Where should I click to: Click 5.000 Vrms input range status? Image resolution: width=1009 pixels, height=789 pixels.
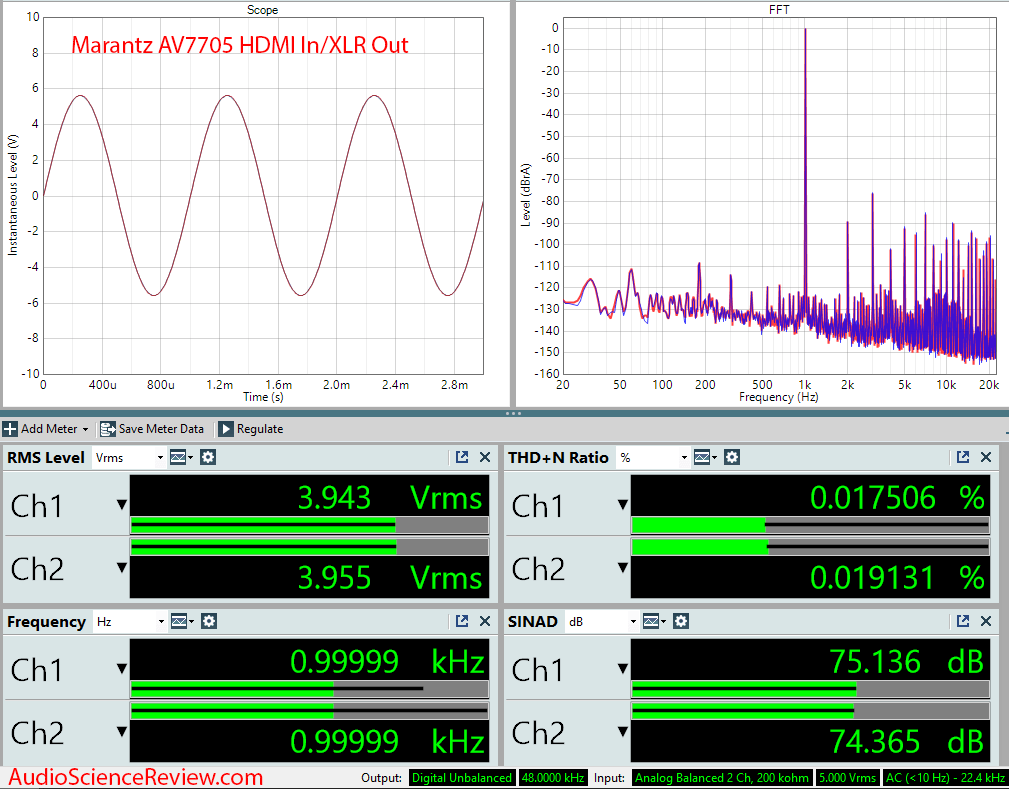coord(847,778)
